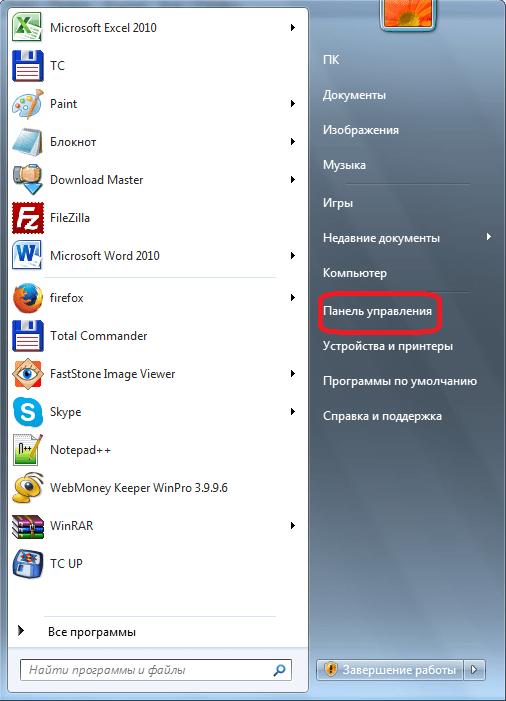
Task: Expand the Download Master submenu arrow
Action: point(293,180)
